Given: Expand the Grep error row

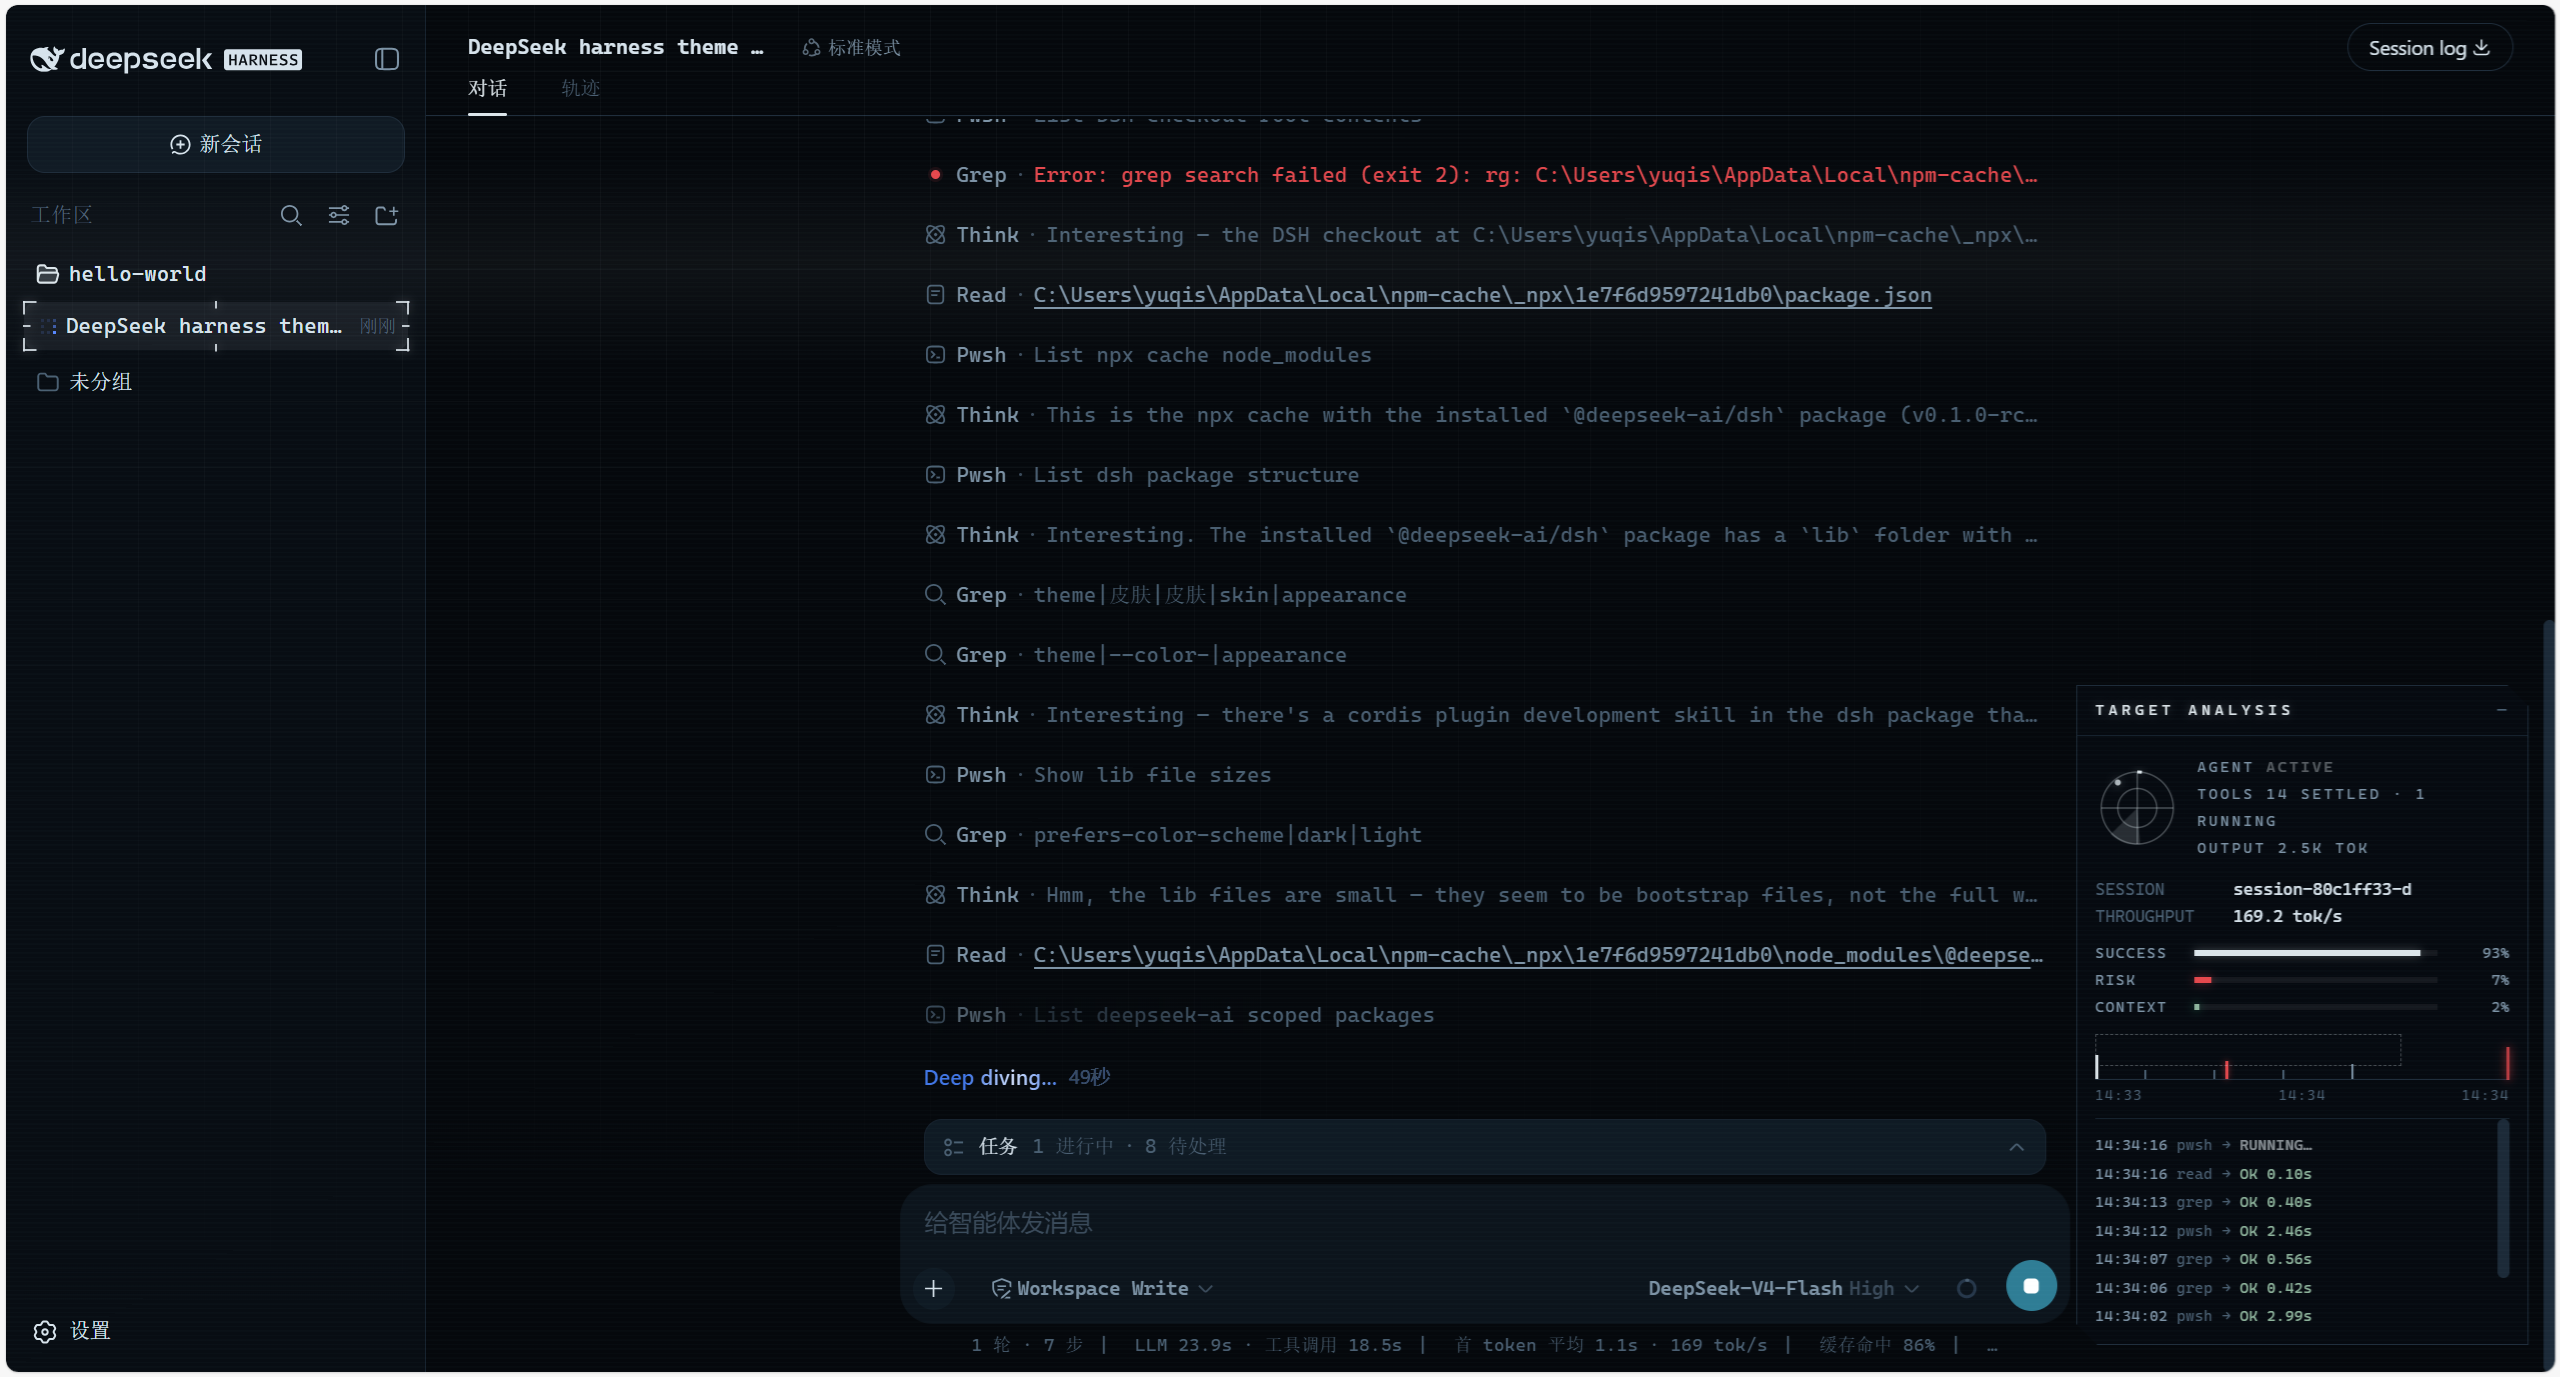Looking at the screenshot, I should pos(1484,175).
